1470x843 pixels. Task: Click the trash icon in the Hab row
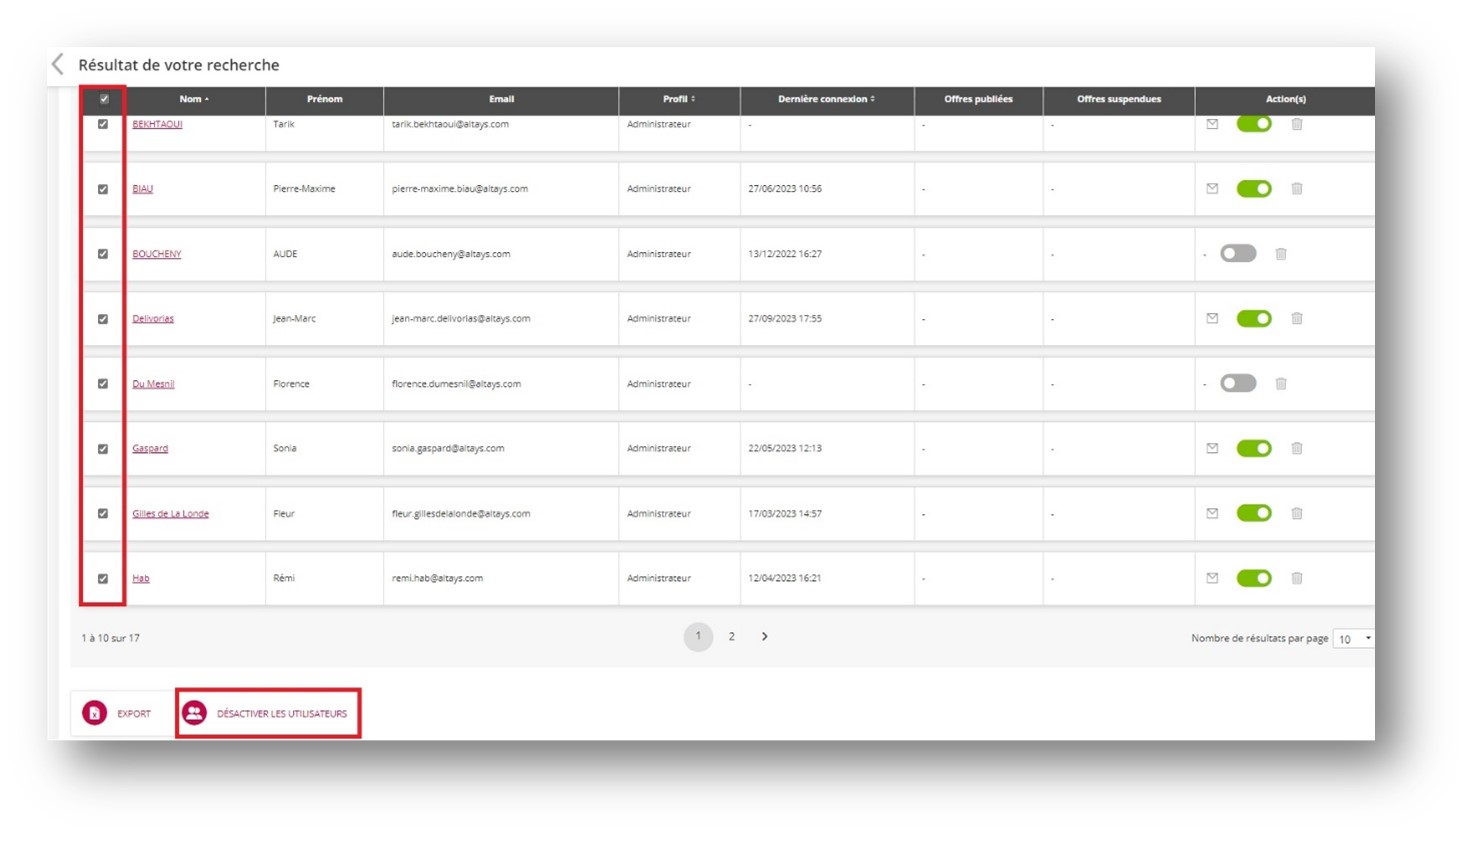click(1297, 578)
